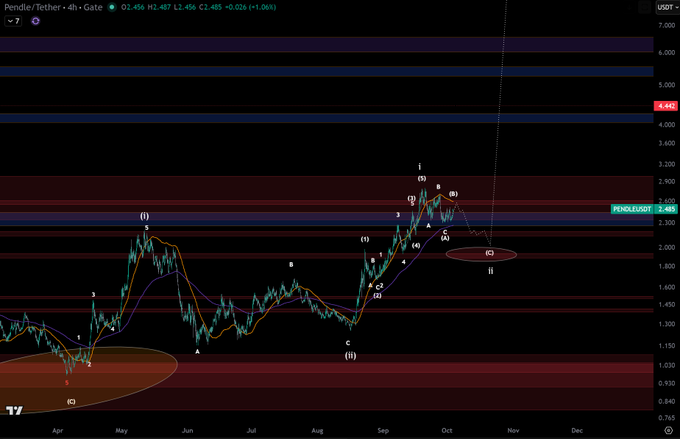Select the (A) wave label below C

[x=445, y=238]
